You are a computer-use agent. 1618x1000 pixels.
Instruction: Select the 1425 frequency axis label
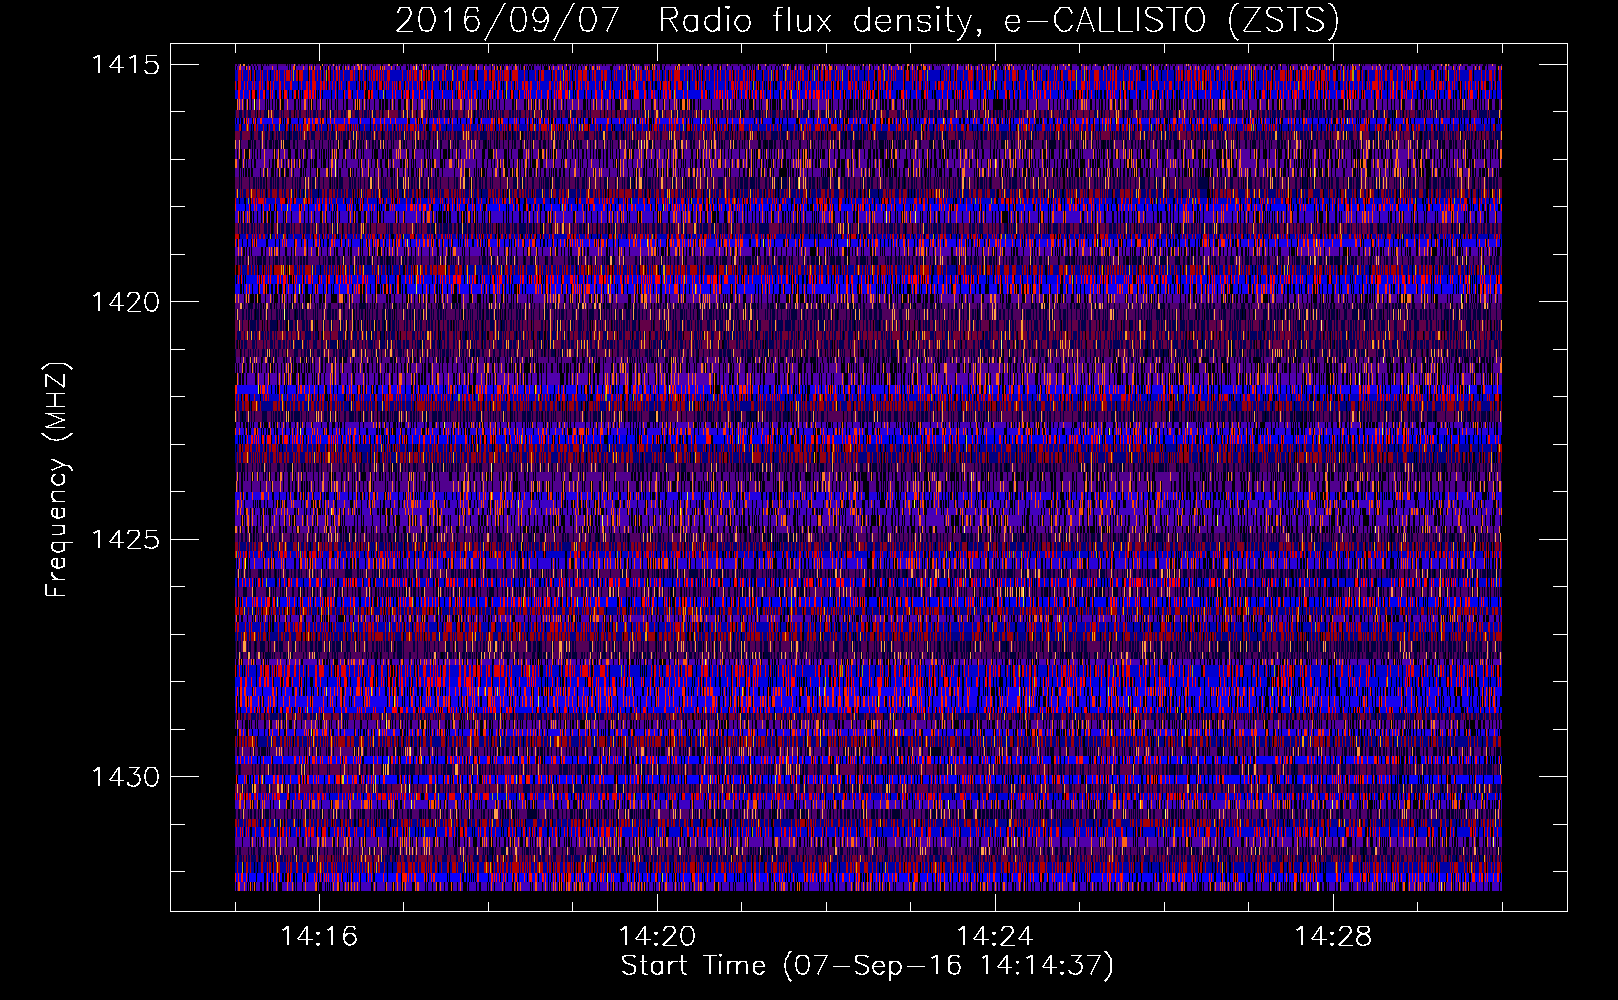(125, 540)
